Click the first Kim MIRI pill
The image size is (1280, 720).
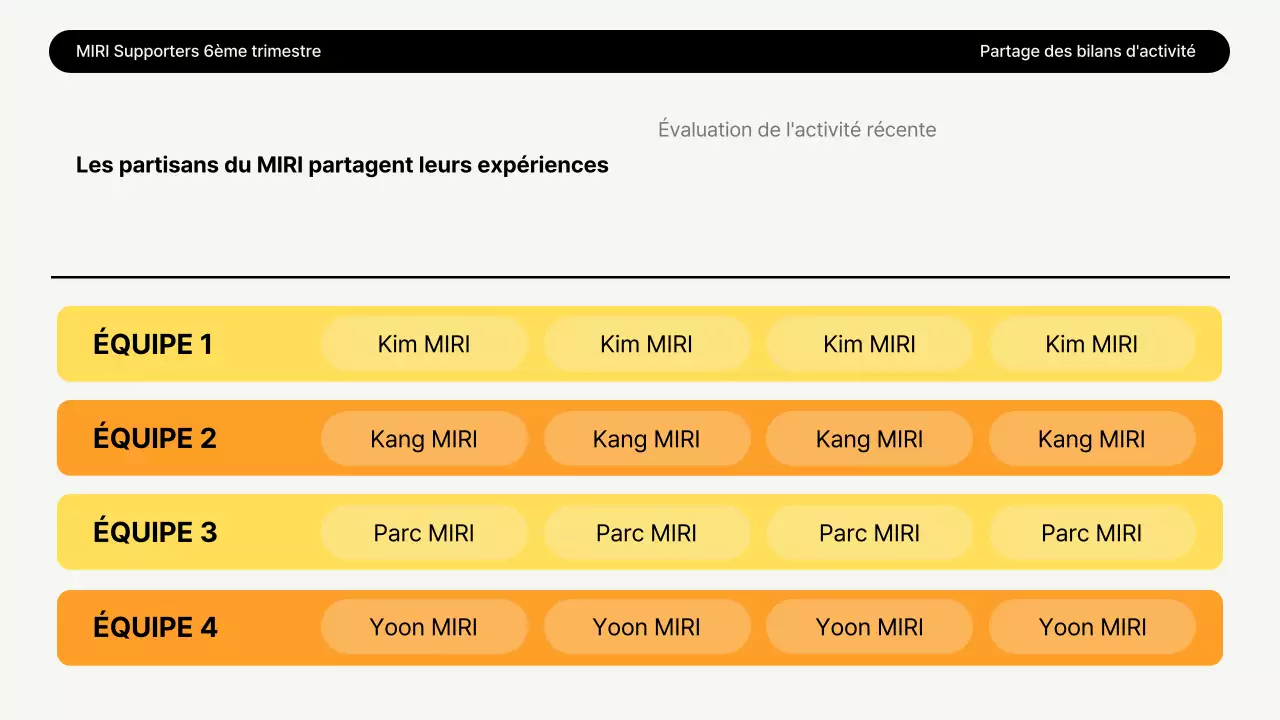(x=424, y=344)
